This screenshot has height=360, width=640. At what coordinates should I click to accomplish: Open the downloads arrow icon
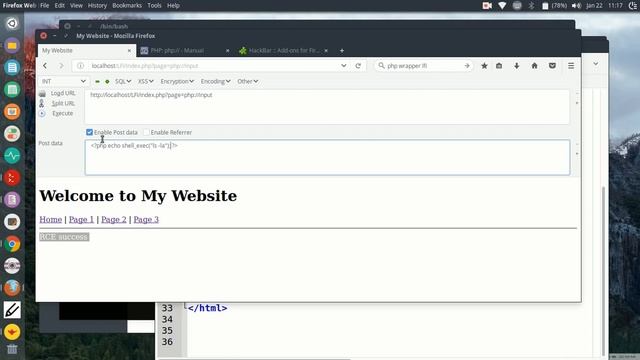pos(516,66)
